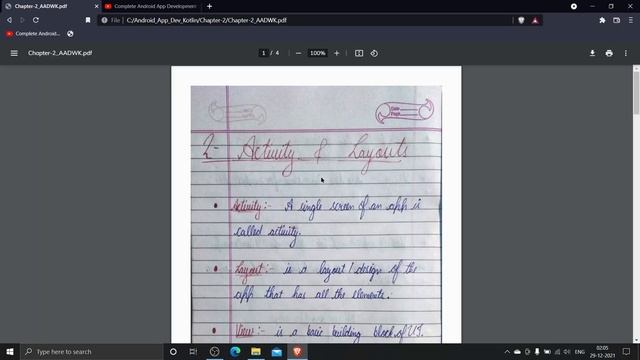The image size is (640, 360).
Task: Show hidden system tray icons
Action: [507, 351]
